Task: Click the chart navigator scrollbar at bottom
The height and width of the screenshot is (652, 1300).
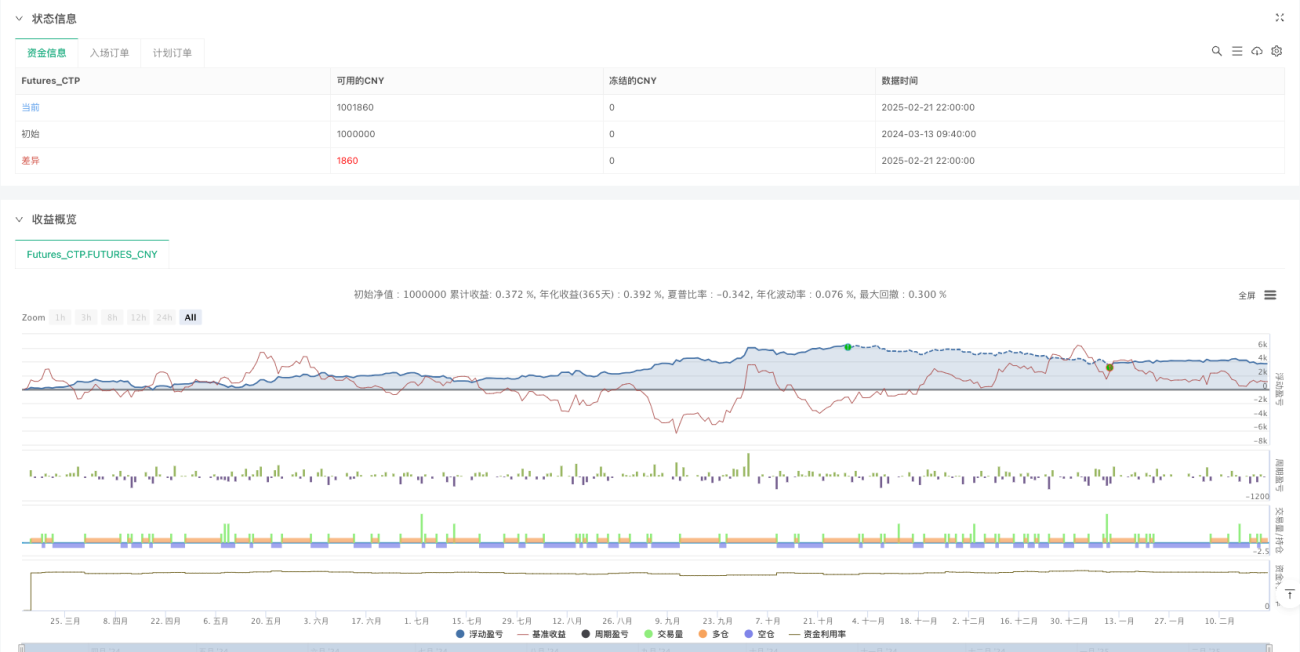Action: pos(646,647)
